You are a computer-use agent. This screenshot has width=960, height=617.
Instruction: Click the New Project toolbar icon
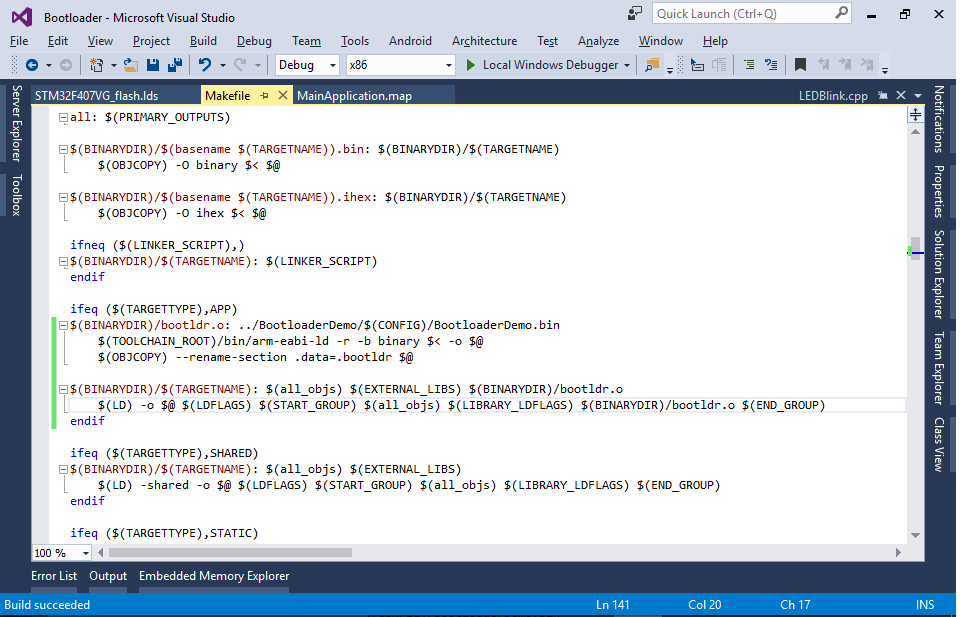tap(96, 65)
